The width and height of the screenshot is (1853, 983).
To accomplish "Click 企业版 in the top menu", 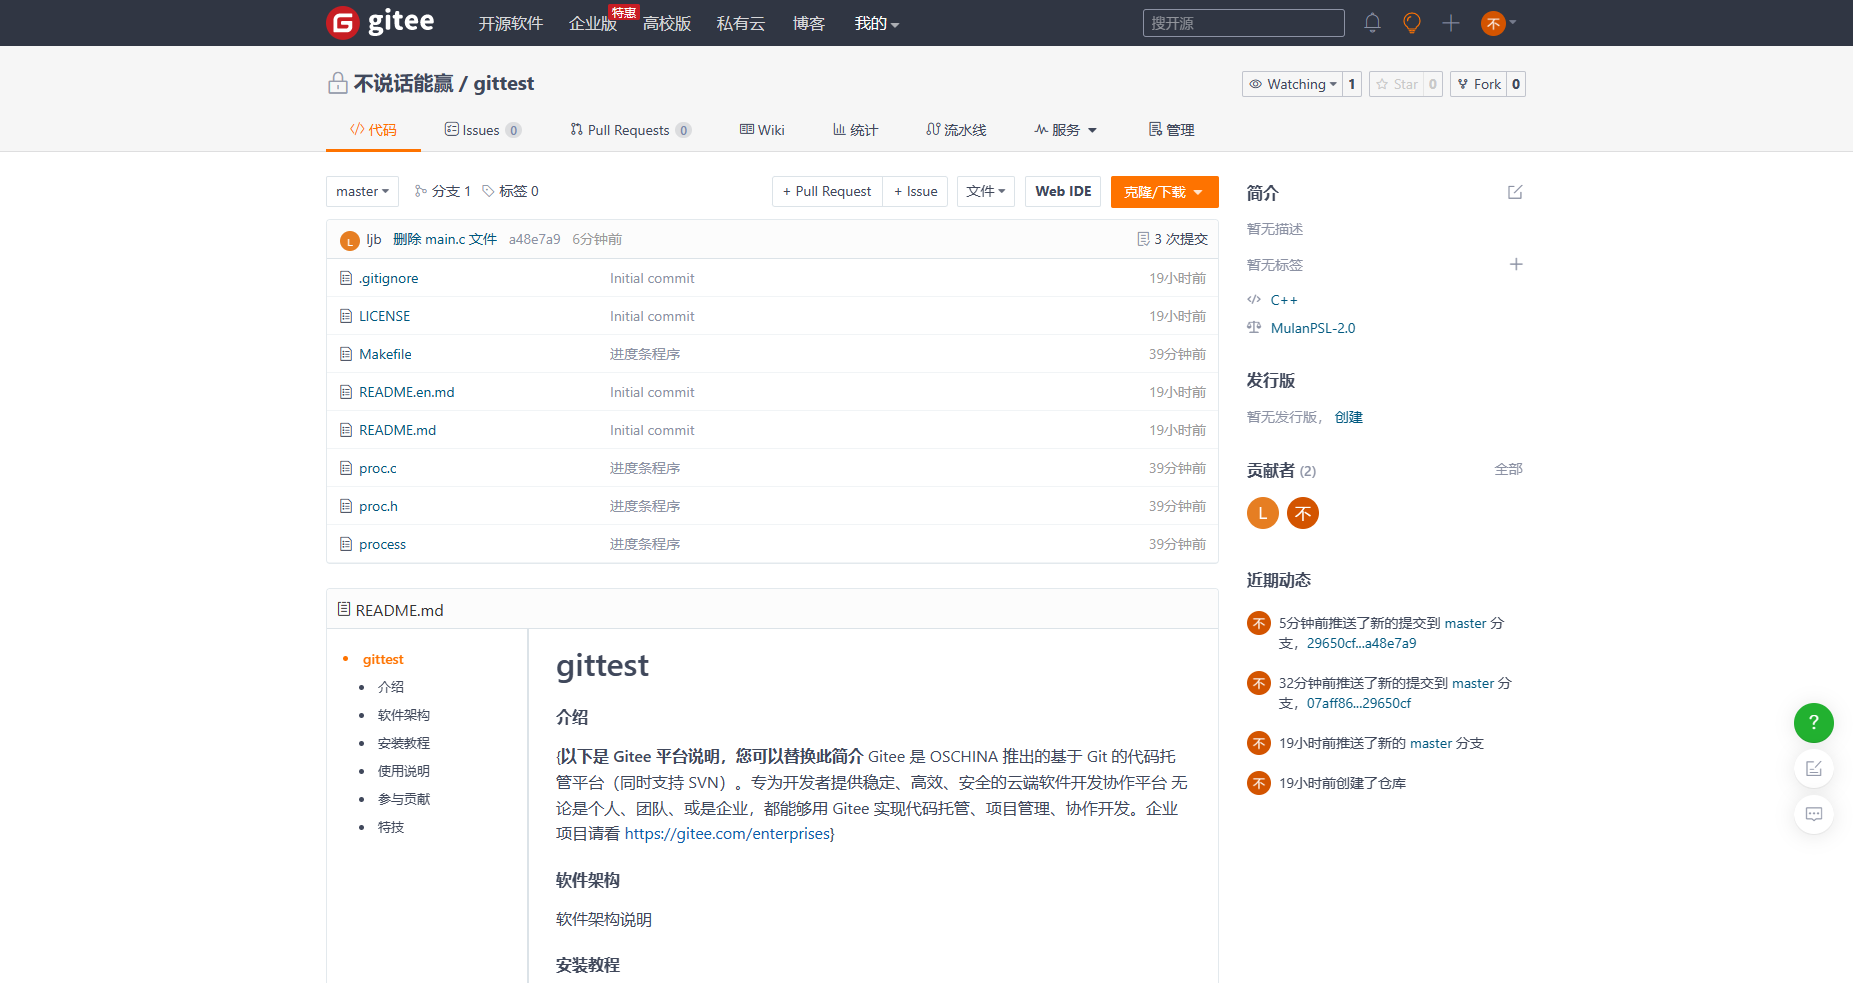I will click(x=593, y=23).
